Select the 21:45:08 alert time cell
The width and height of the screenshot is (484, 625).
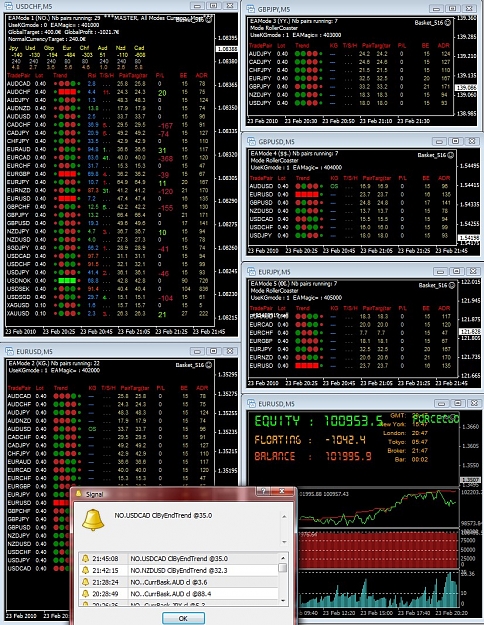click(x=106, y=558)
